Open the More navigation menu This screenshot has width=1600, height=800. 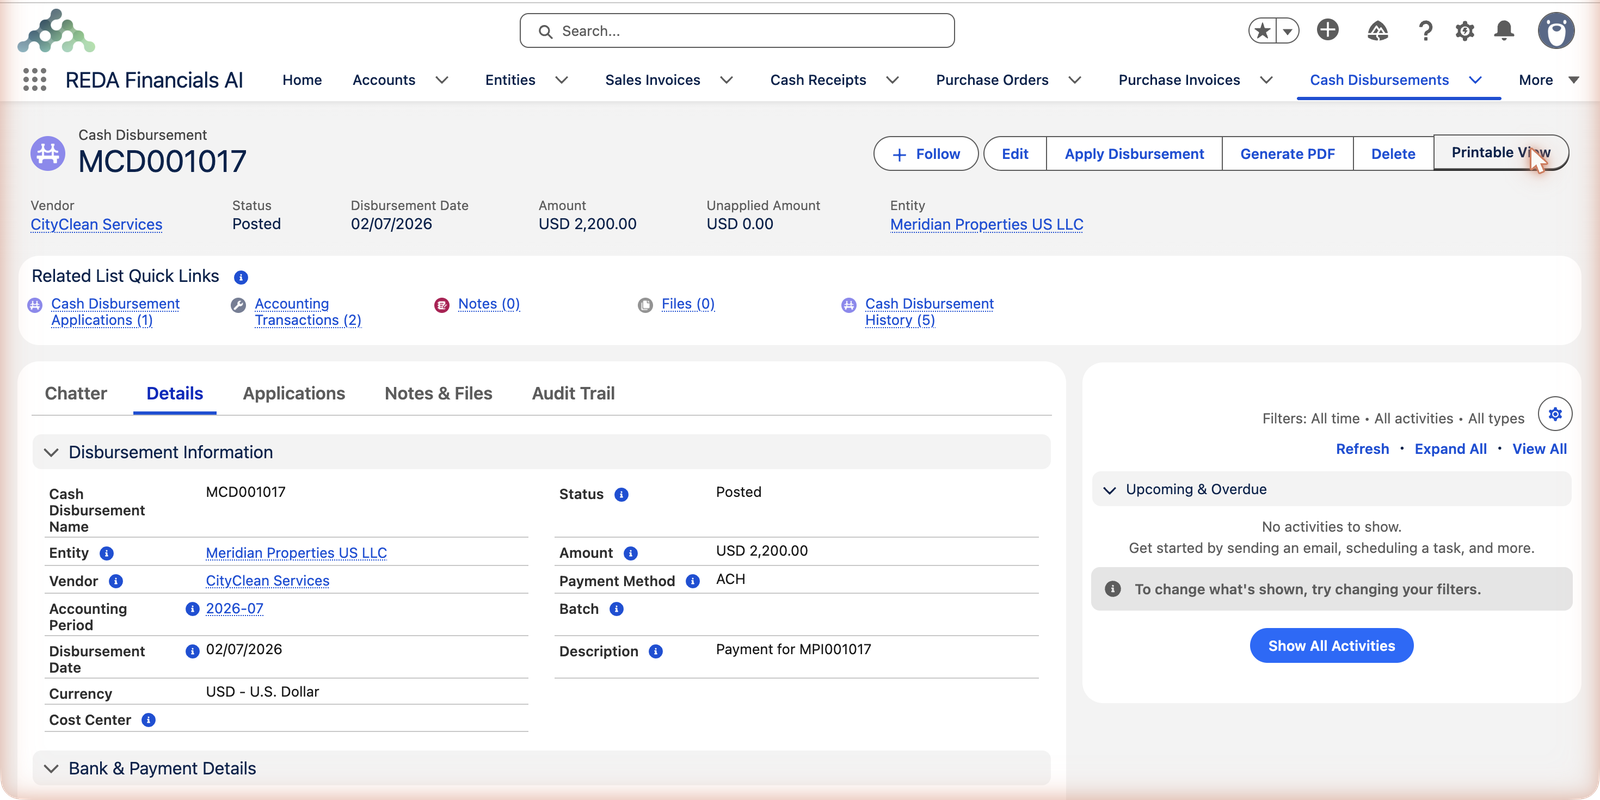coord(1548,80)
